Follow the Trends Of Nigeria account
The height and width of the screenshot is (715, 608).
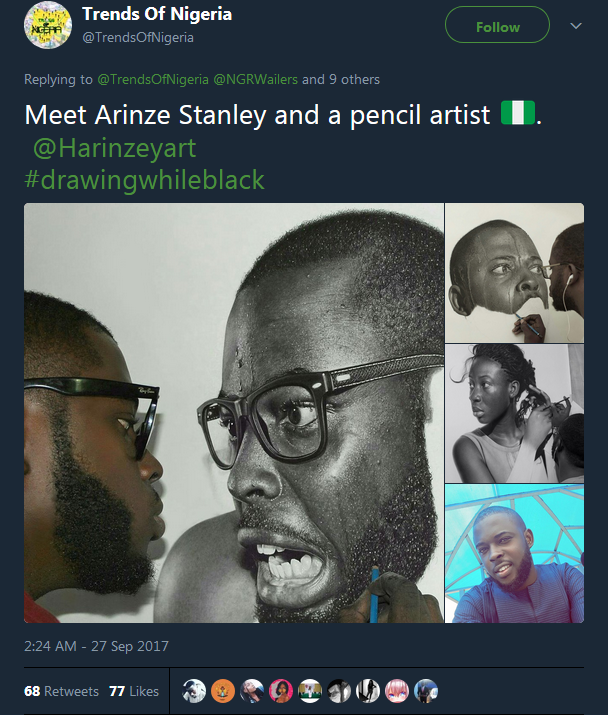coord(497,26)
